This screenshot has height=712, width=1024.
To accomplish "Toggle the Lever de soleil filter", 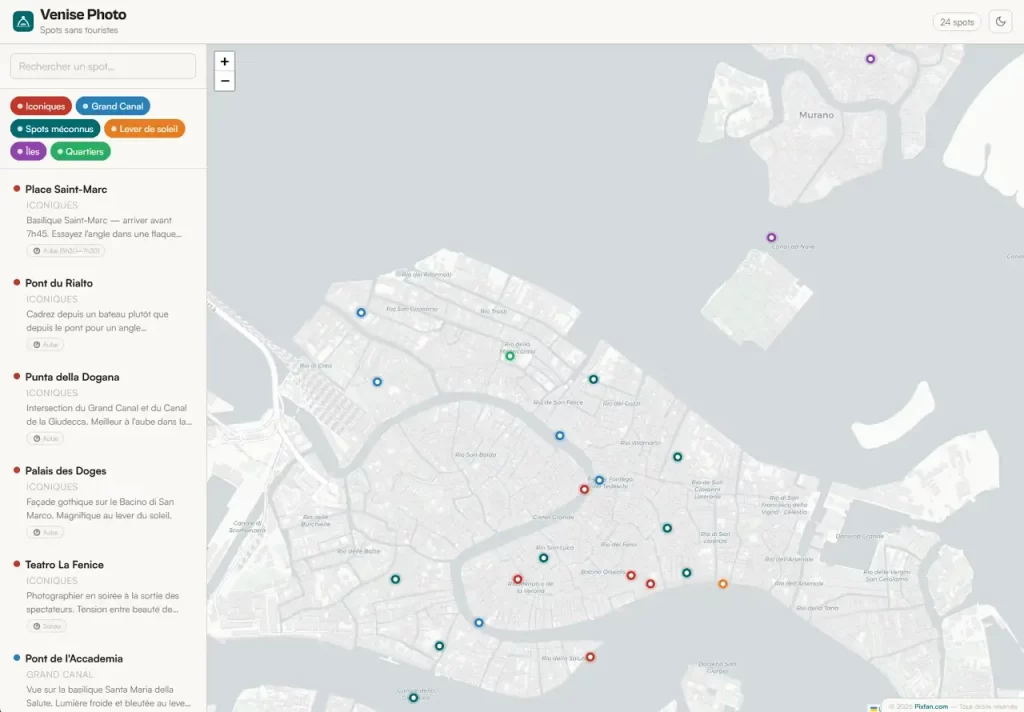I will coord(144,129).
